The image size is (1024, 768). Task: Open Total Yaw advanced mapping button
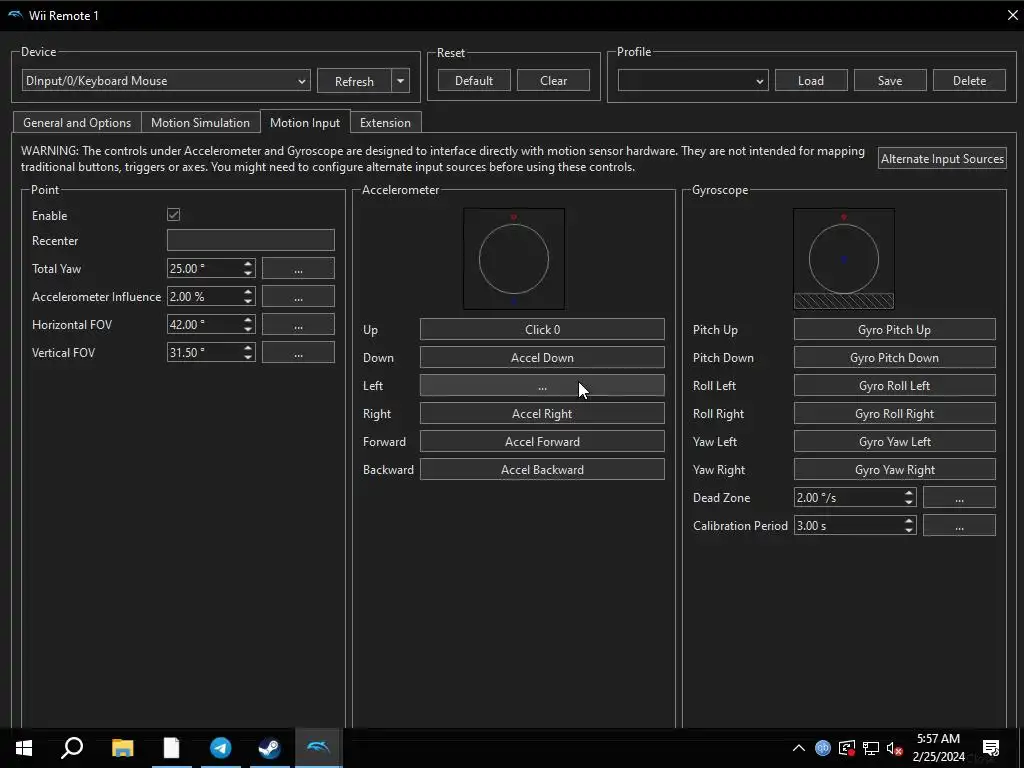point(298,268)
